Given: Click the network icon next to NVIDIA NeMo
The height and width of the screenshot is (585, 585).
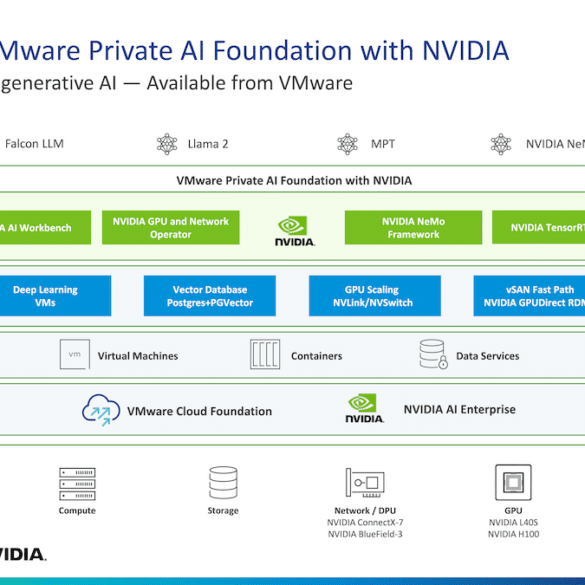Looking at the screenshot, I should point(501,144).
